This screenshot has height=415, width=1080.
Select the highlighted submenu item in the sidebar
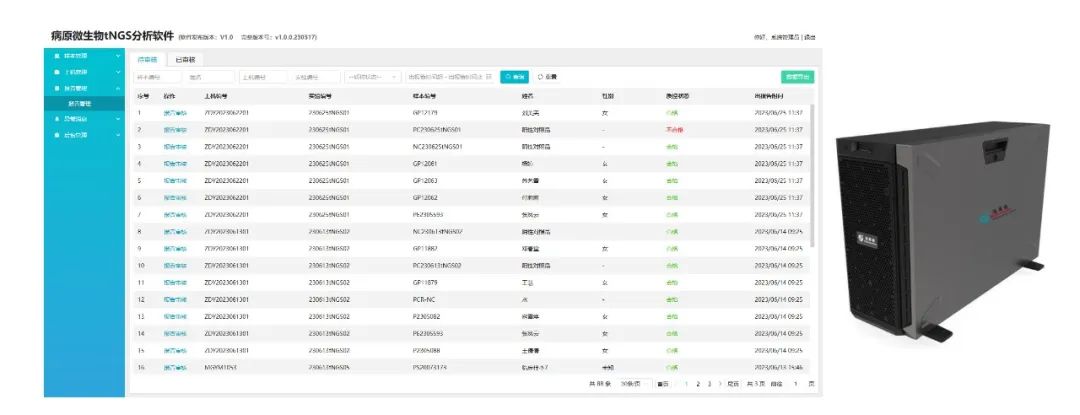point(80,103)
